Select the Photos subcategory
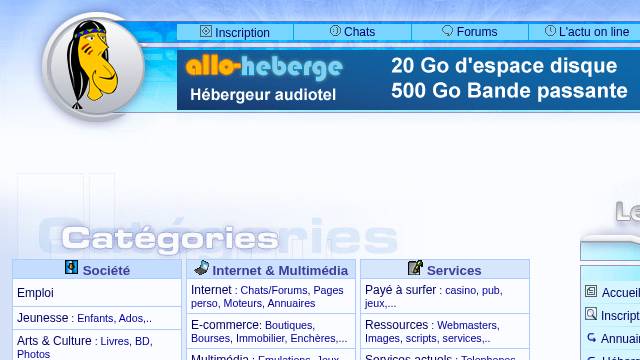This screenshot has height=360, width=640. (33, 354)
